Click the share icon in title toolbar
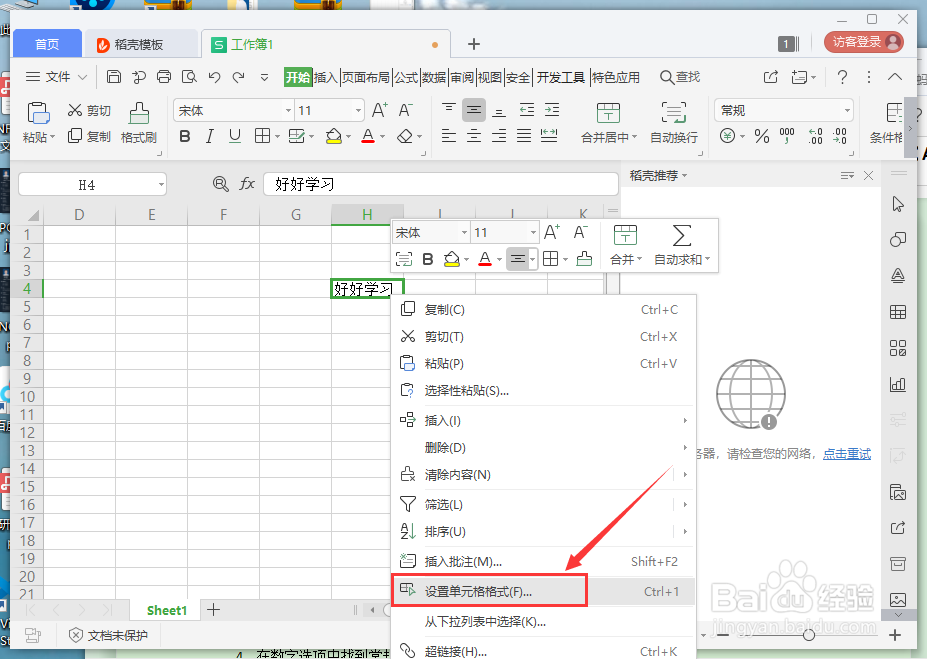The width and height of the screenshot is (927, 659). (771, 77)
